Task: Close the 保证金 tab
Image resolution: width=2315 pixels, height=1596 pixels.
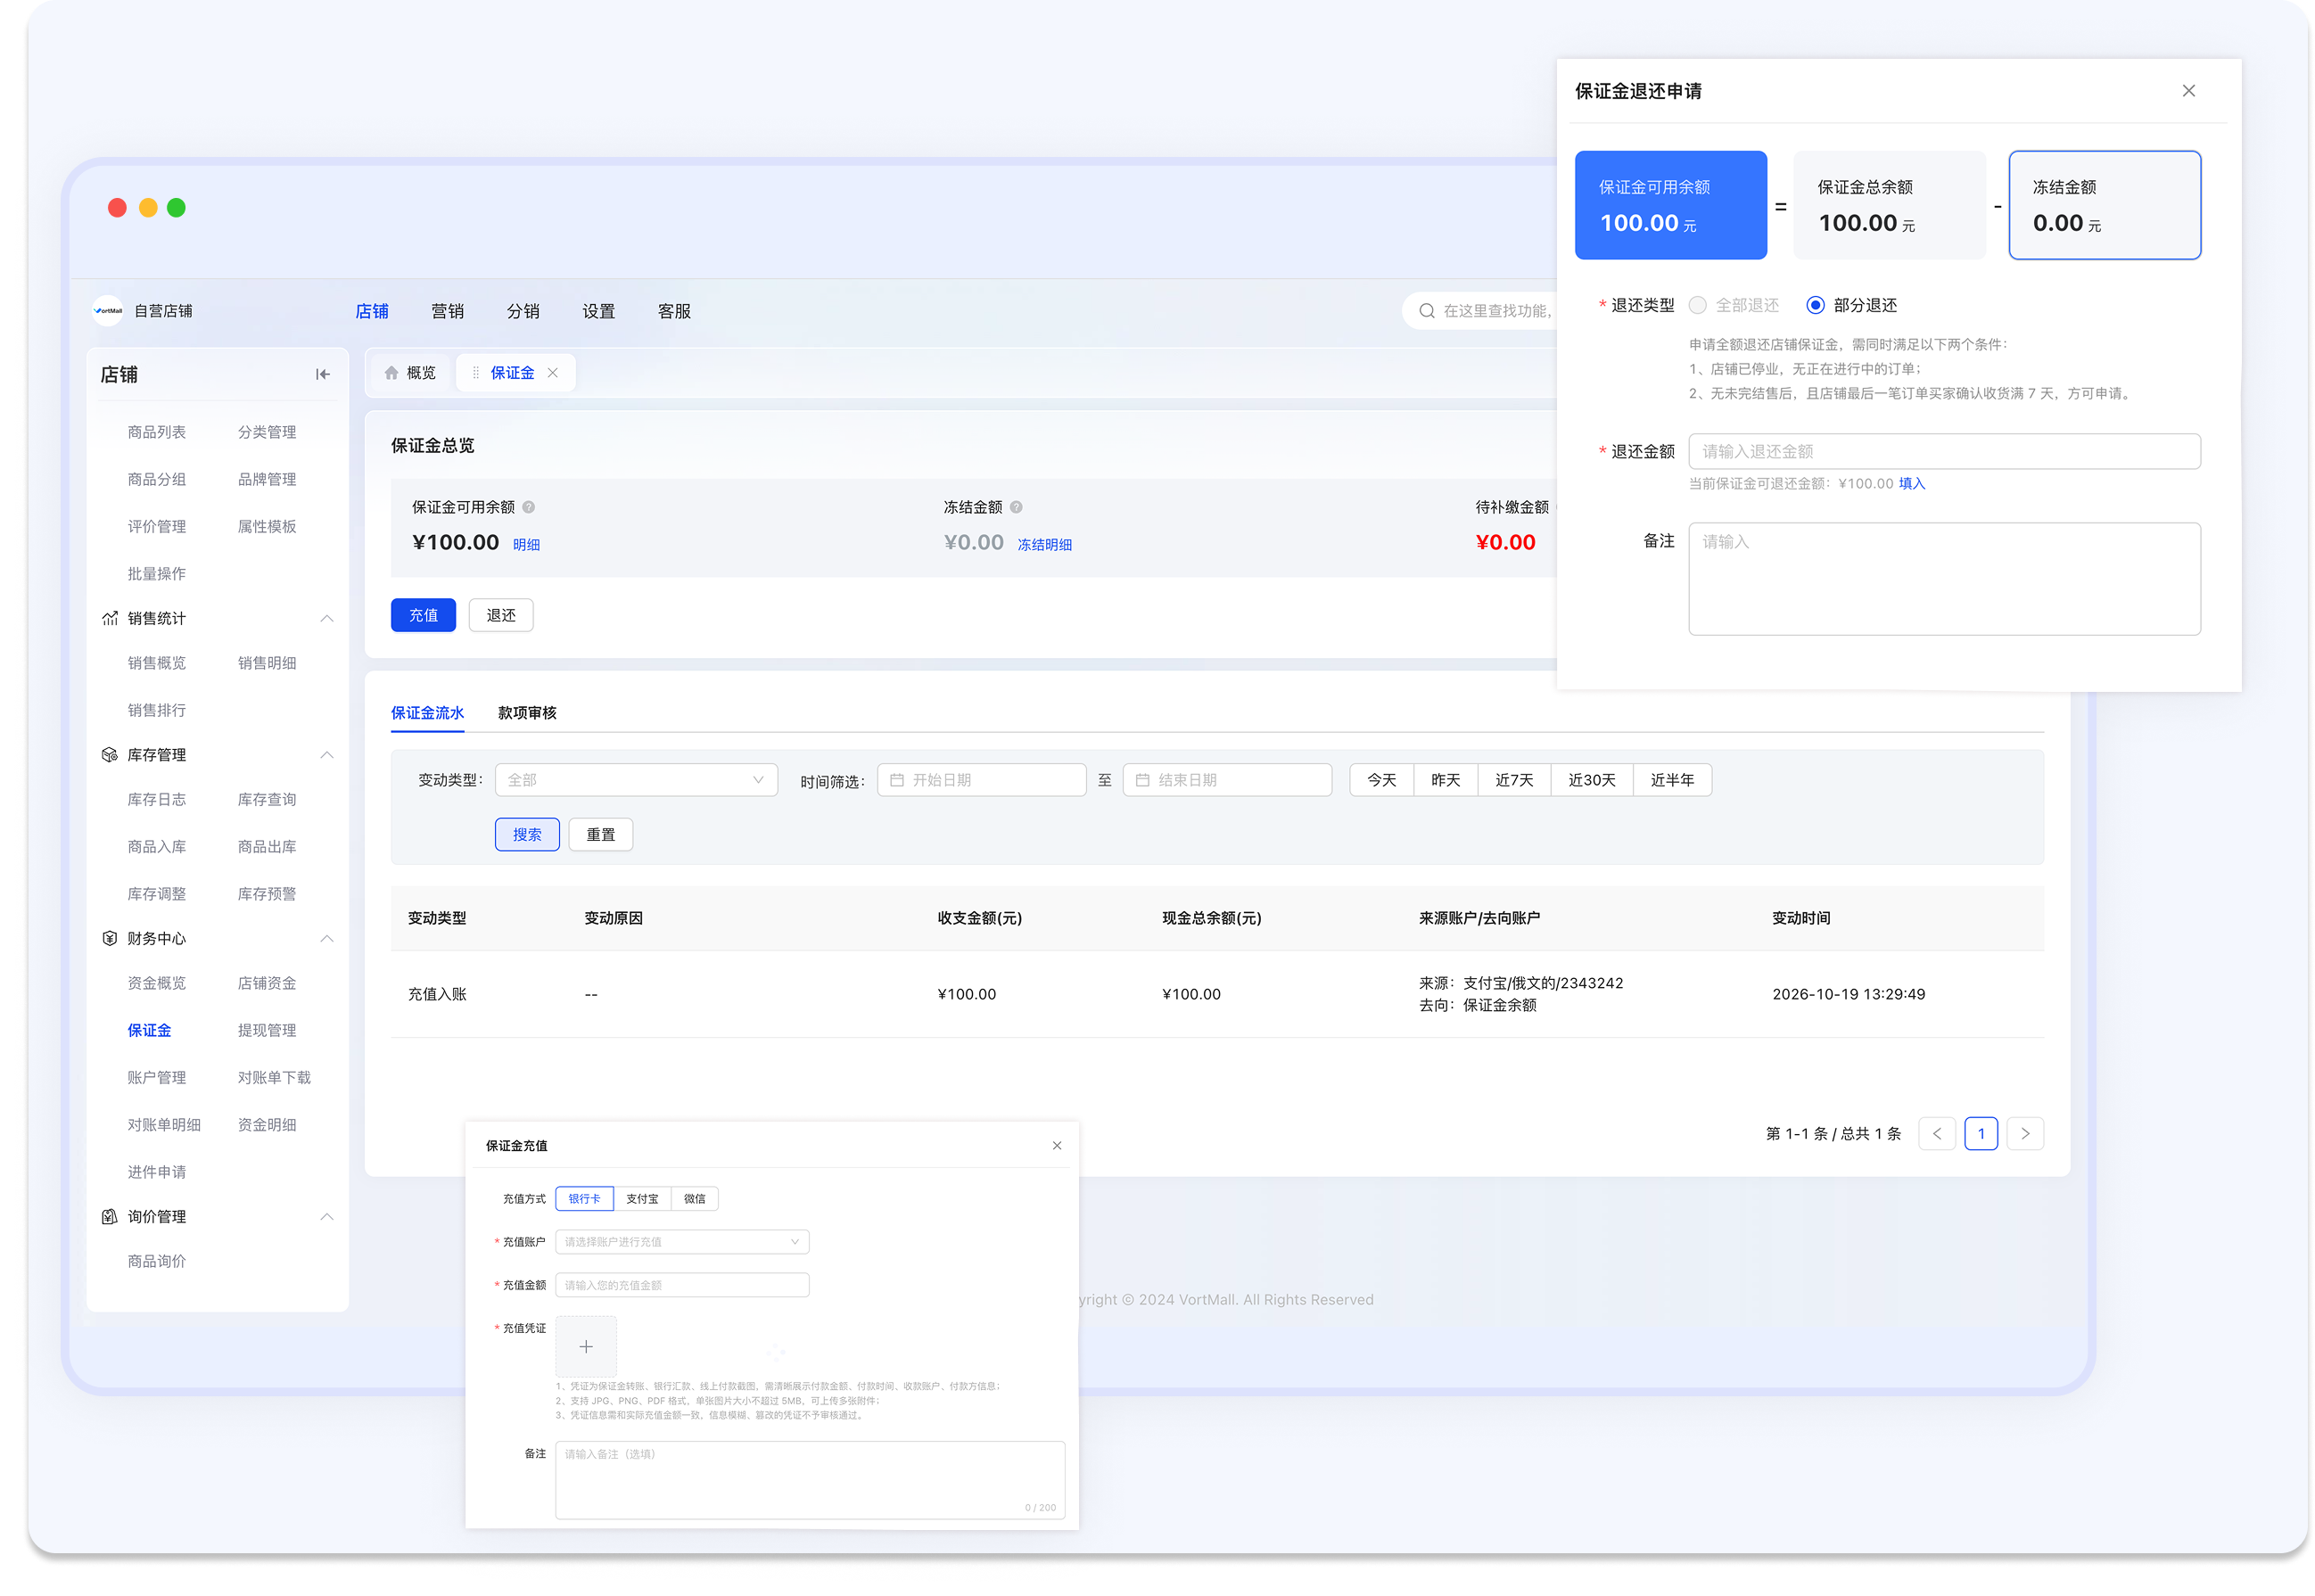Action: coord(552,373)
